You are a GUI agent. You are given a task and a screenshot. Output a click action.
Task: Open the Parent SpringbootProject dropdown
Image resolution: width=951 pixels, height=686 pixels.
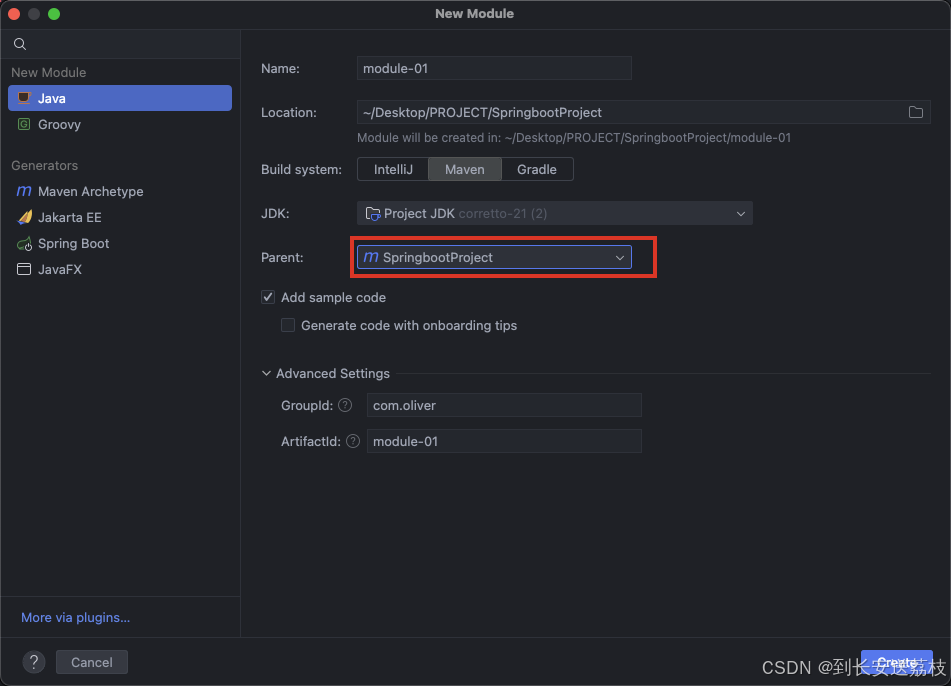(x=494, y=257)
